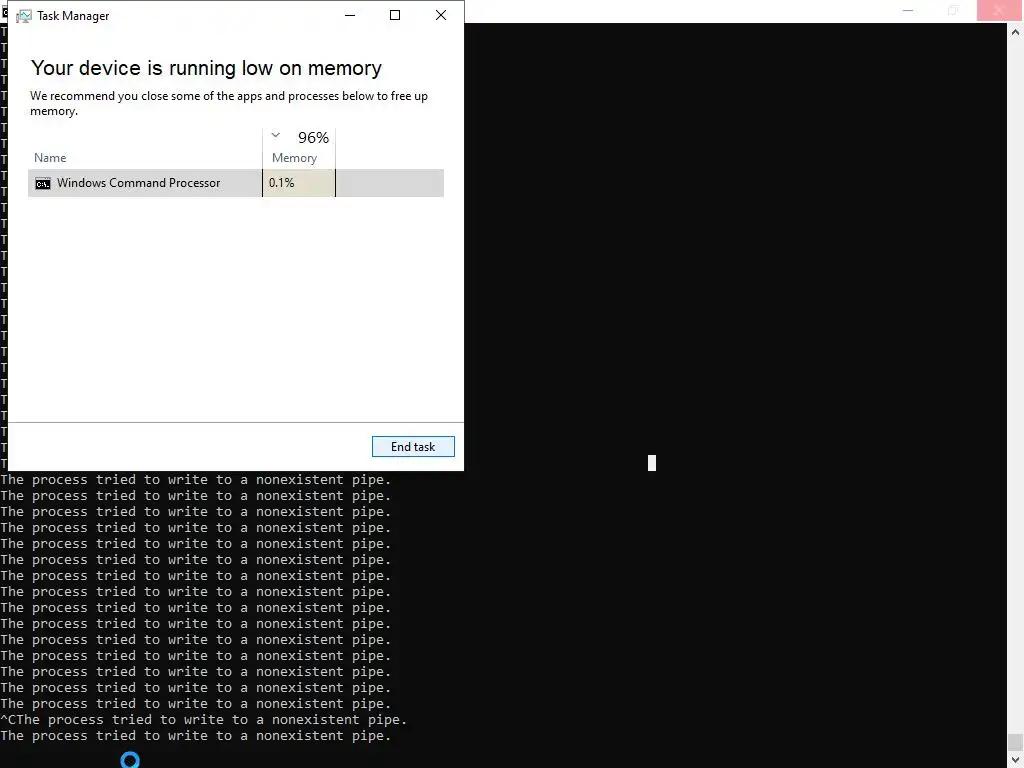Click the Task Manager title bar icon
Viewport: 1024px width, 768px height.
24,16
